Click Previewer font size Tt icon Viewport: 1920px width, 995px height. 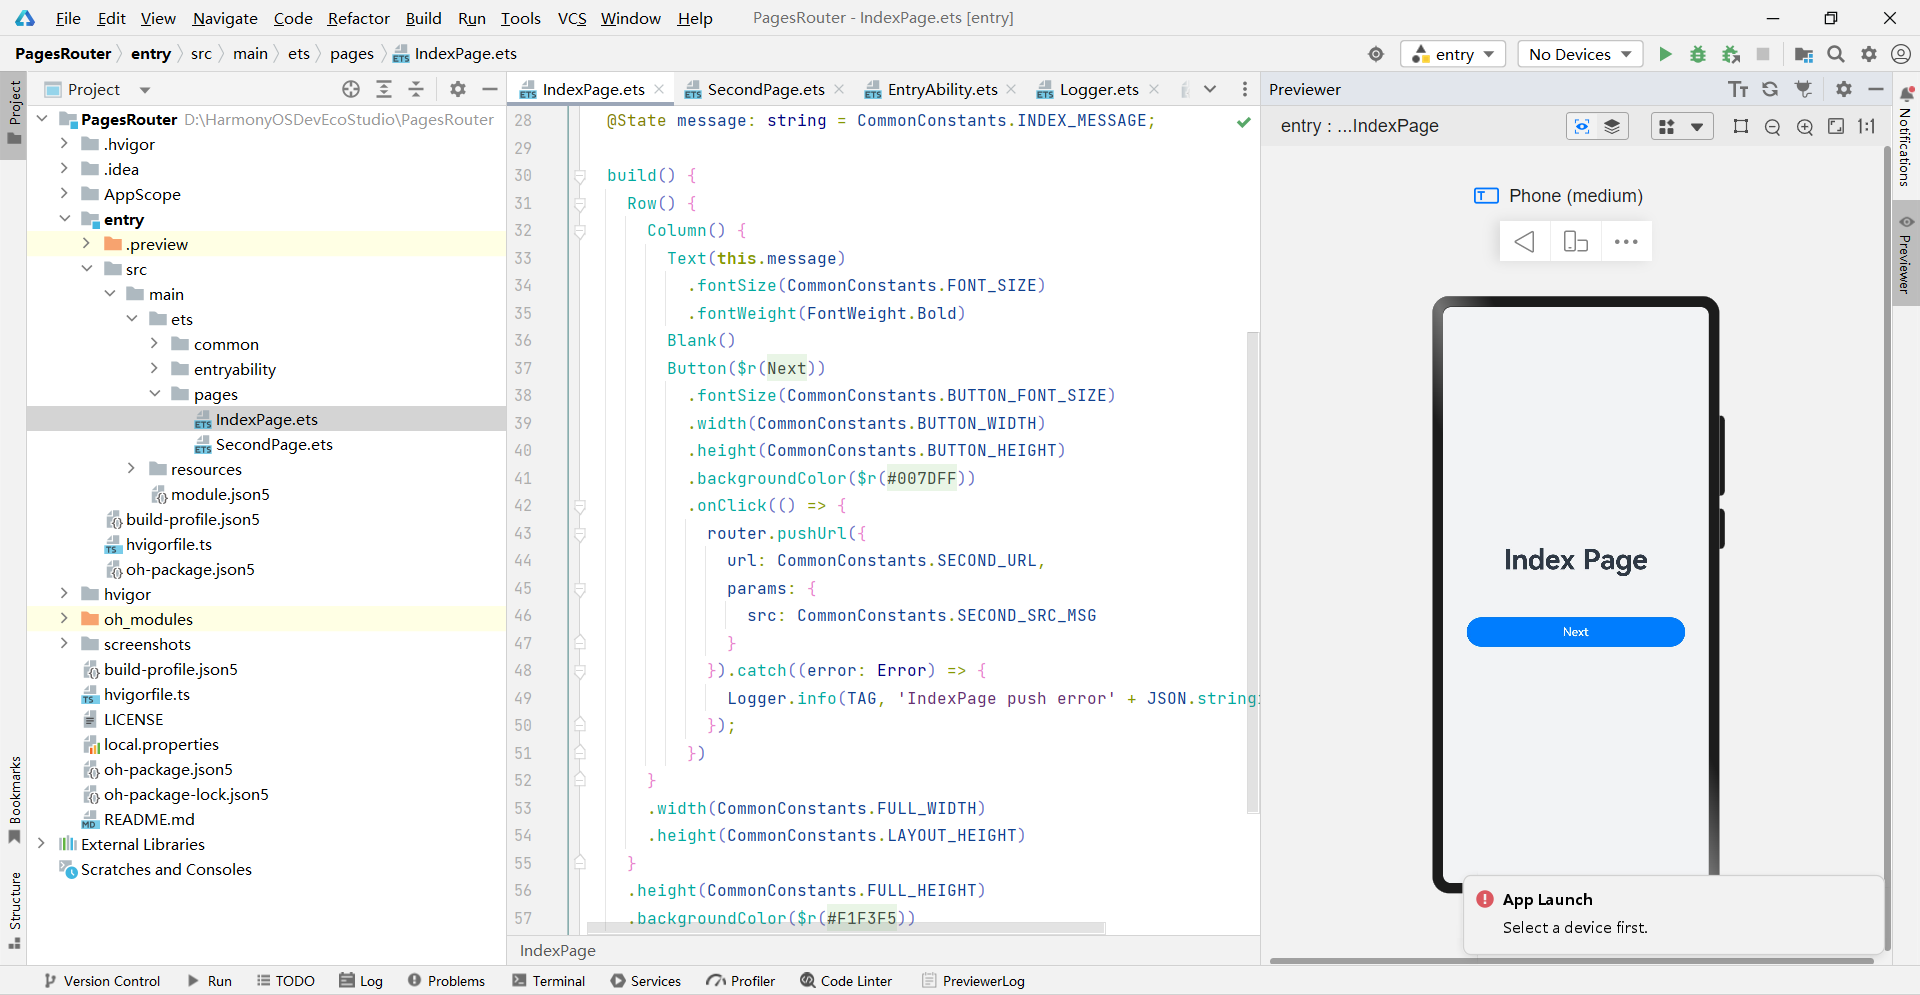click(1738, 89)
